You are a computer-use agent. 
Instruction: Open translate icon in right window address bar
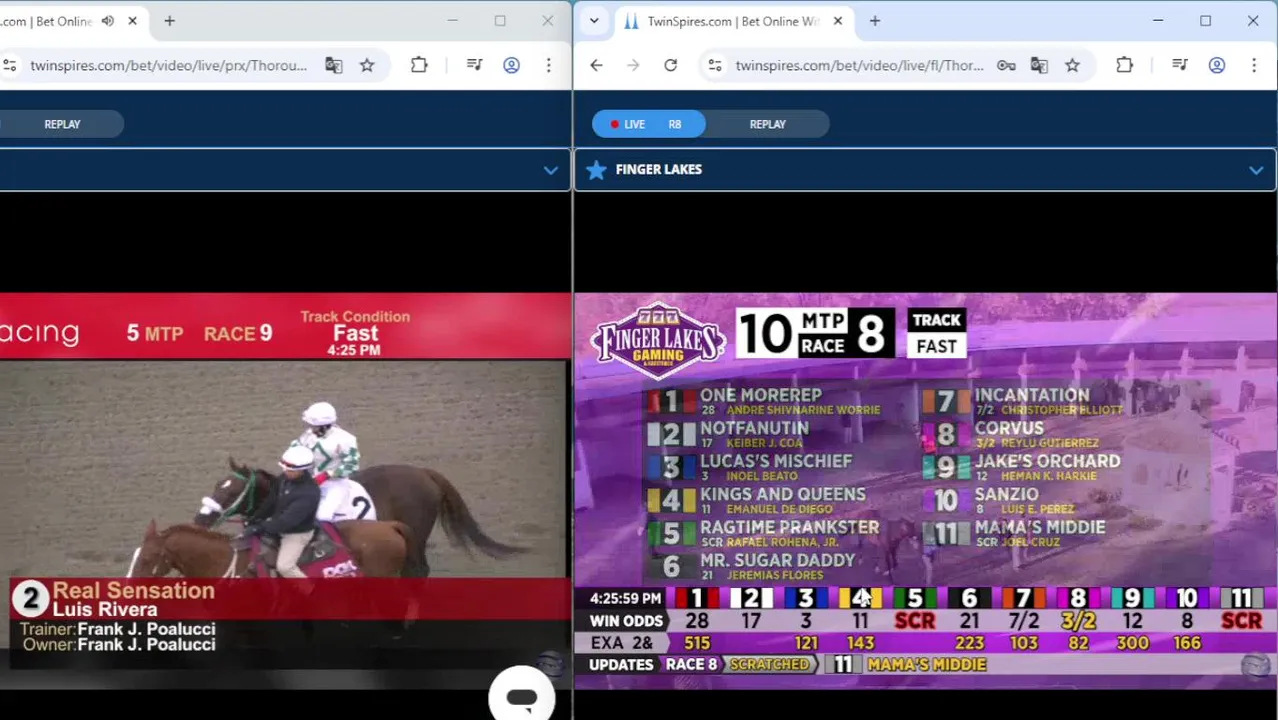tap(1039, 65)
